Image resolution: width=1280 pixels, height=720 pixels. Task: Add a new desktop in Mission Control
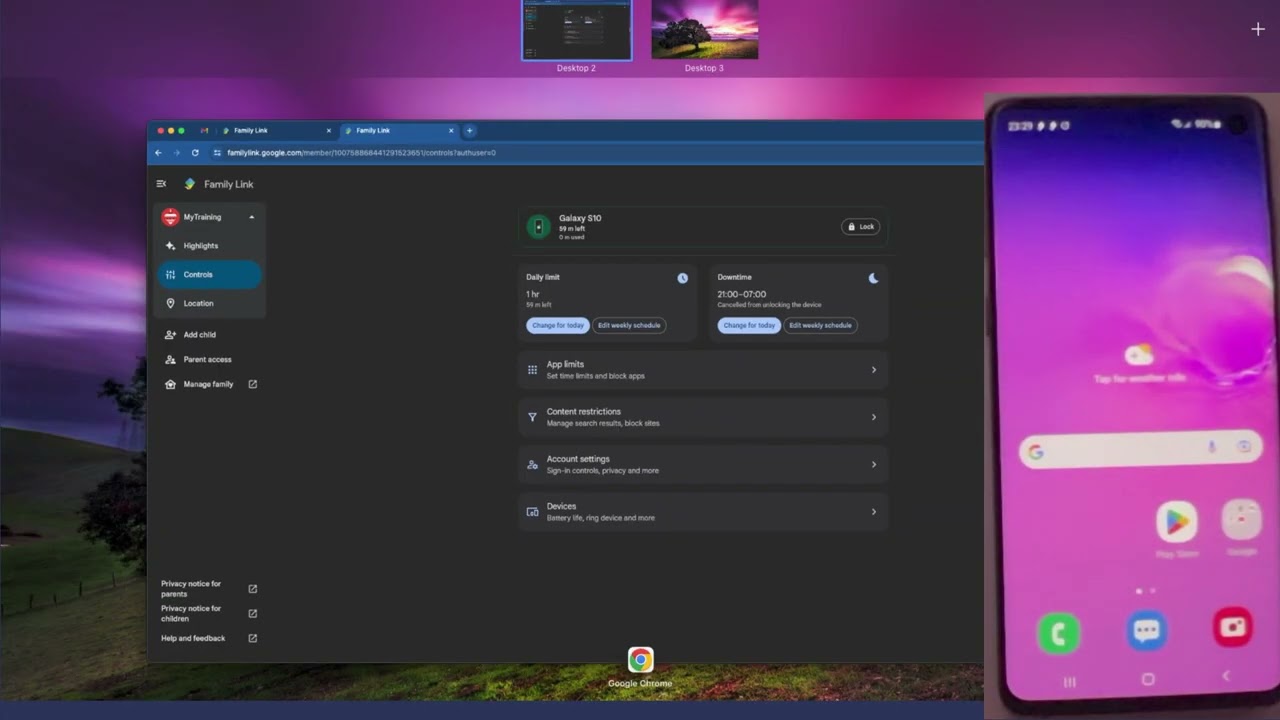(x=1258, y=29)
